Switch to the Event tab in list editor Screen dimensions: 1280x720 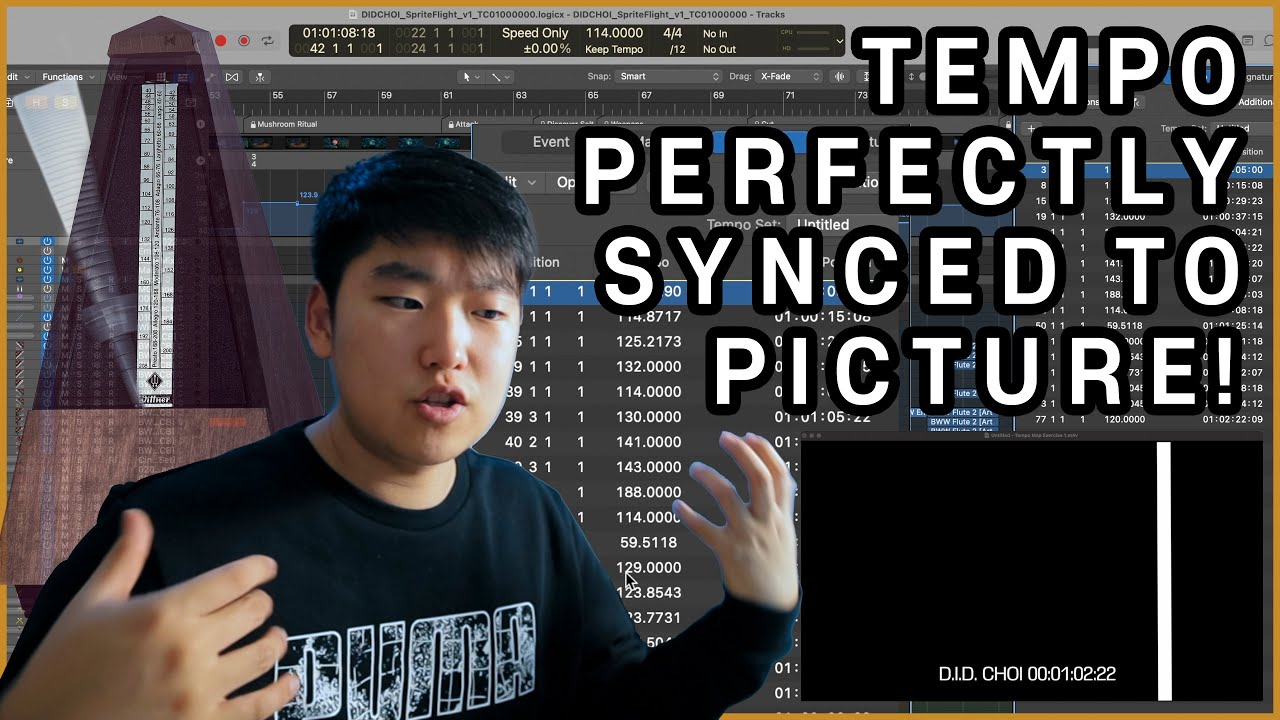[x=551, y=142]
